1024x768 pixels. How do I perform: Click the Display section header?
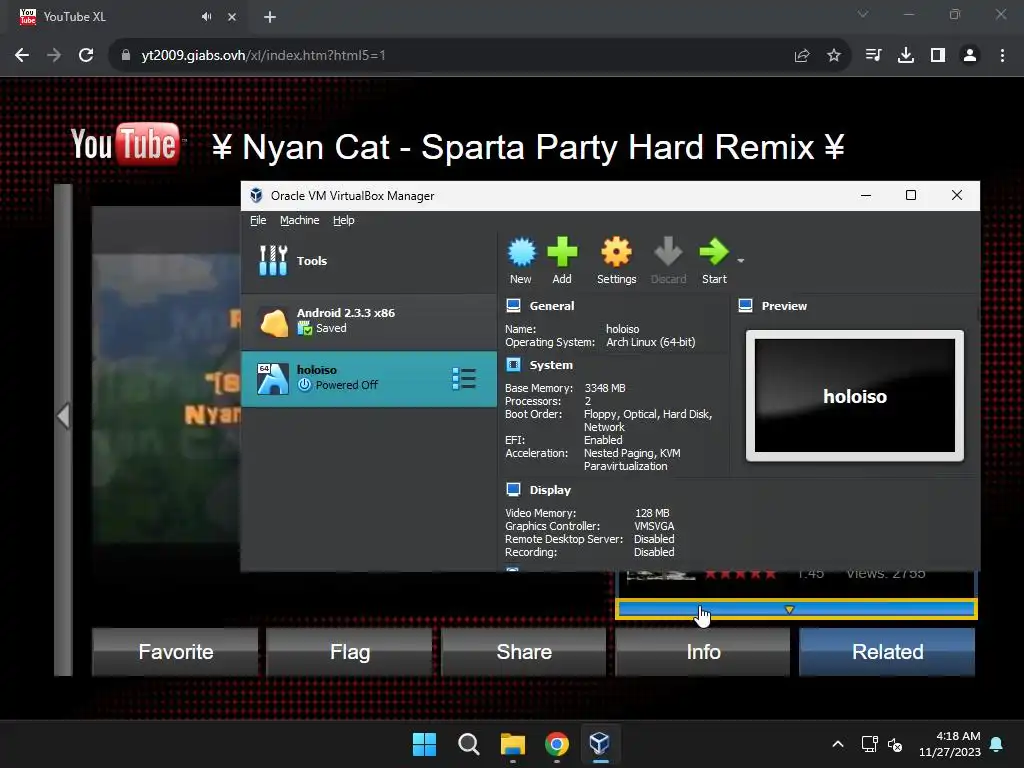[x=550, y=490]
